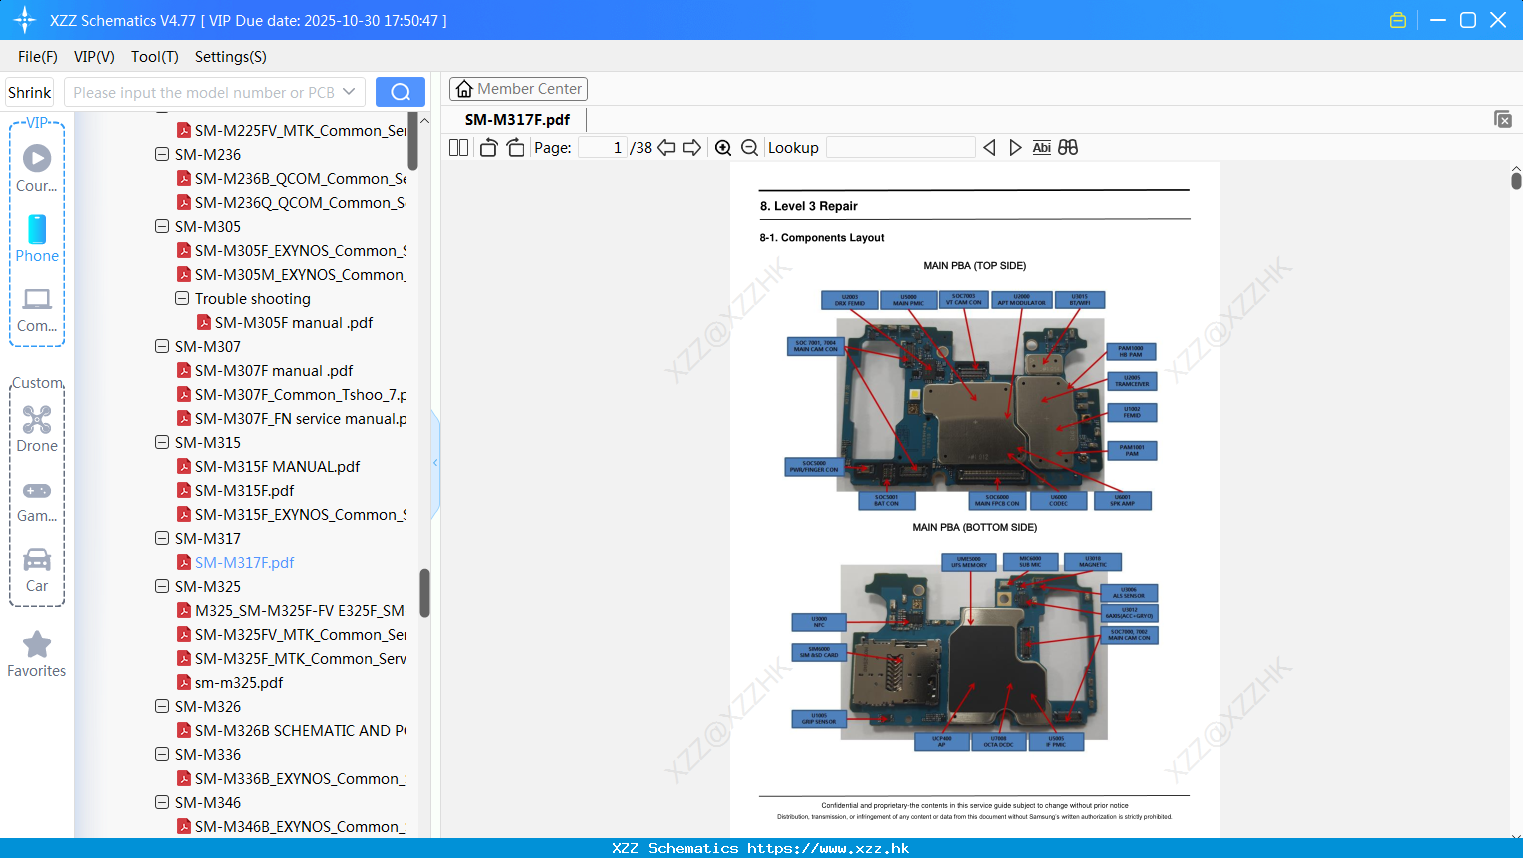Click the yellow toolbox icon in title bar
The width and height of the screenshot is (1523, 858).
pos(1398,20)
